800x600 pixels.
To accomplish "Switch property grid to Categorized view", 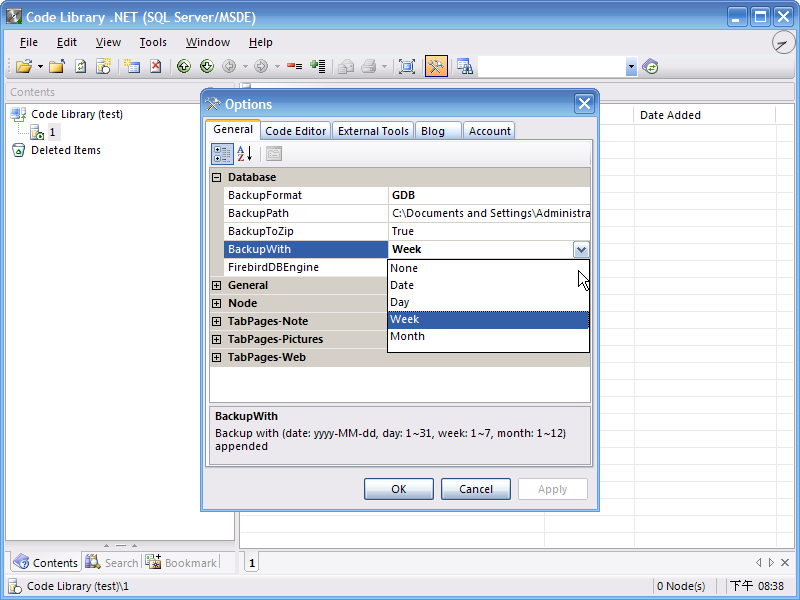I will [x=222, y=154].
